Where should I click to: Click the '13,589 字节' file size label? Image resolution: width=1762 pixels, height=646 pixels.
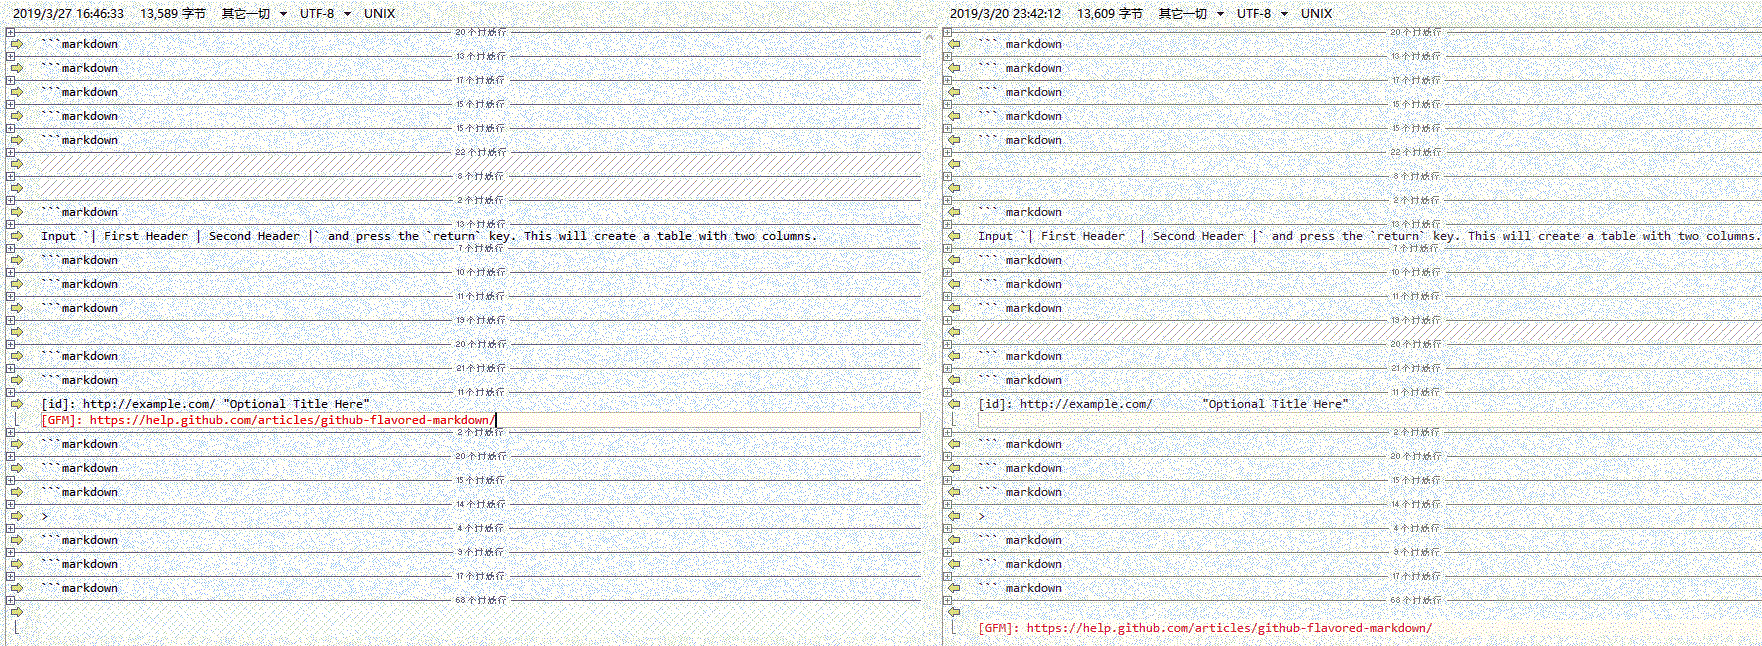173,13
